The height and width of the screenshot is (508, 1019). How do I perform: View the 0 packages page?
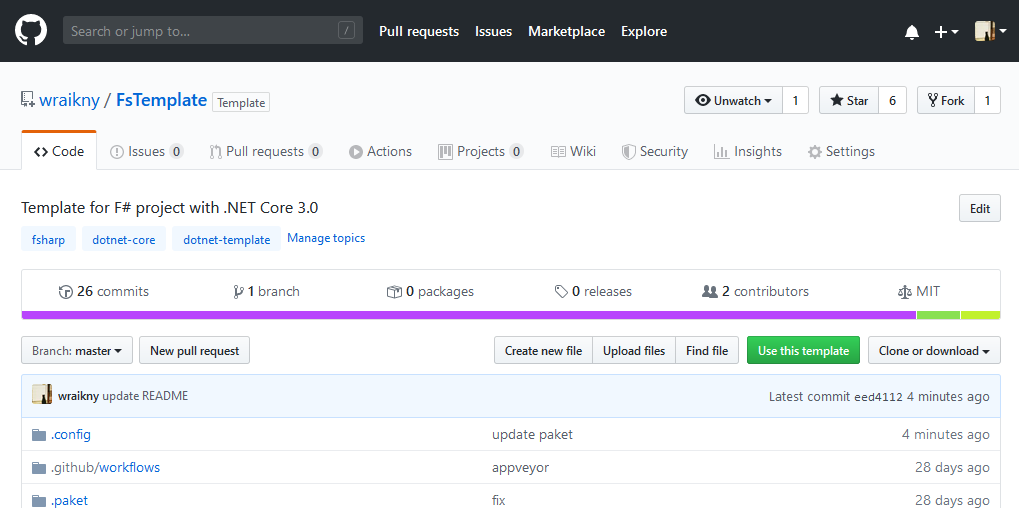[x=430, y=291]
